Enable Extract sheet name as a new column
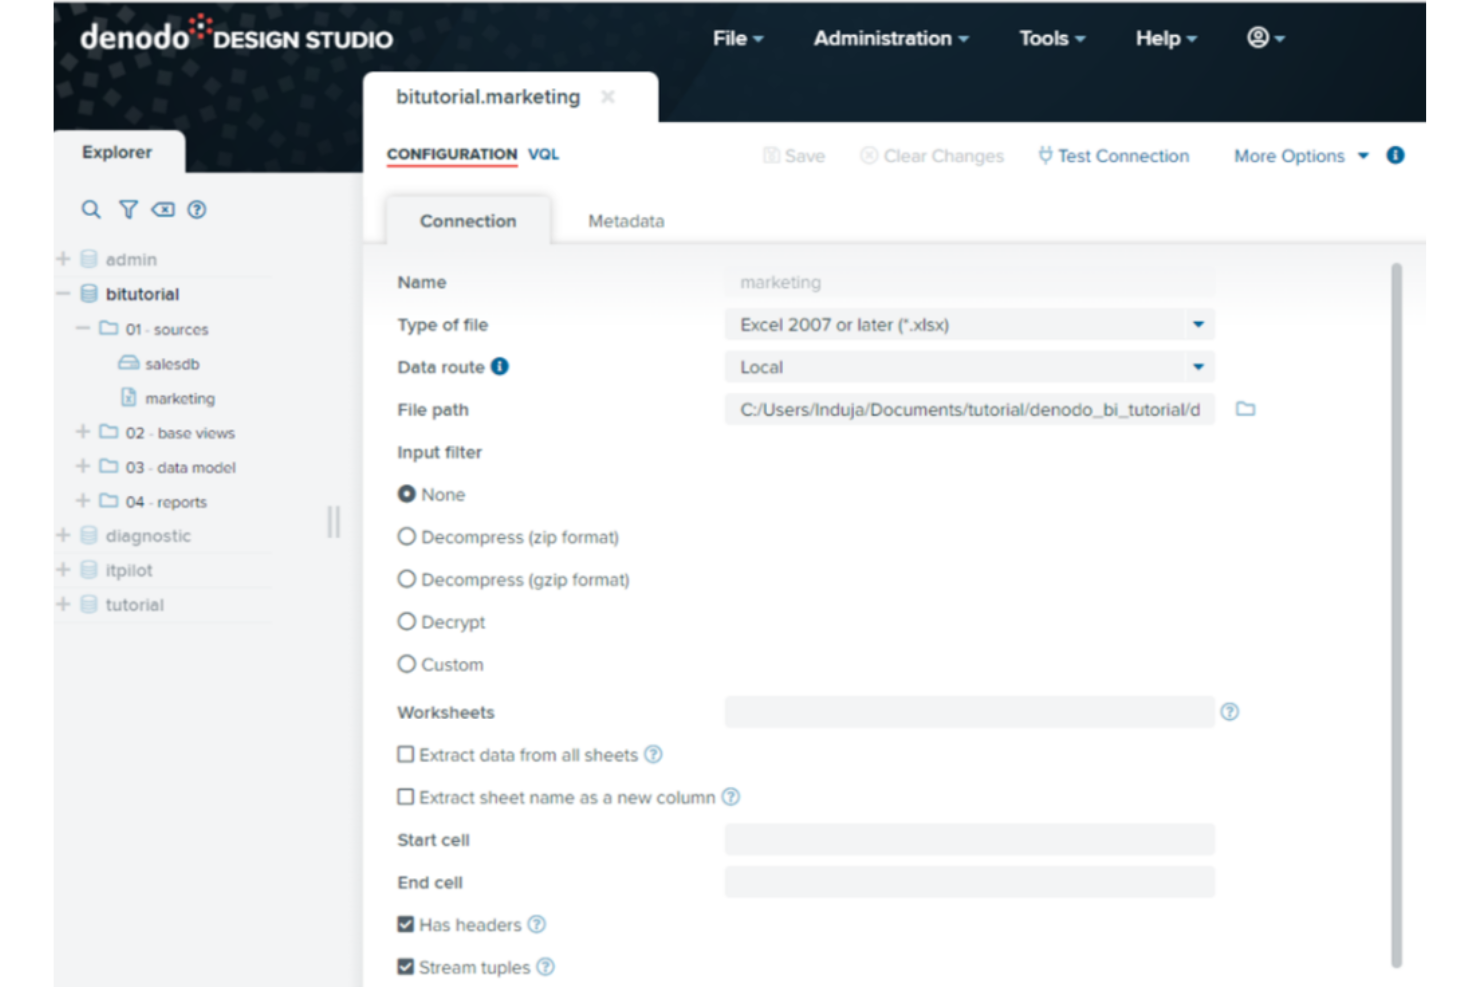The image size is (1480, 987). tap(405, 797)
